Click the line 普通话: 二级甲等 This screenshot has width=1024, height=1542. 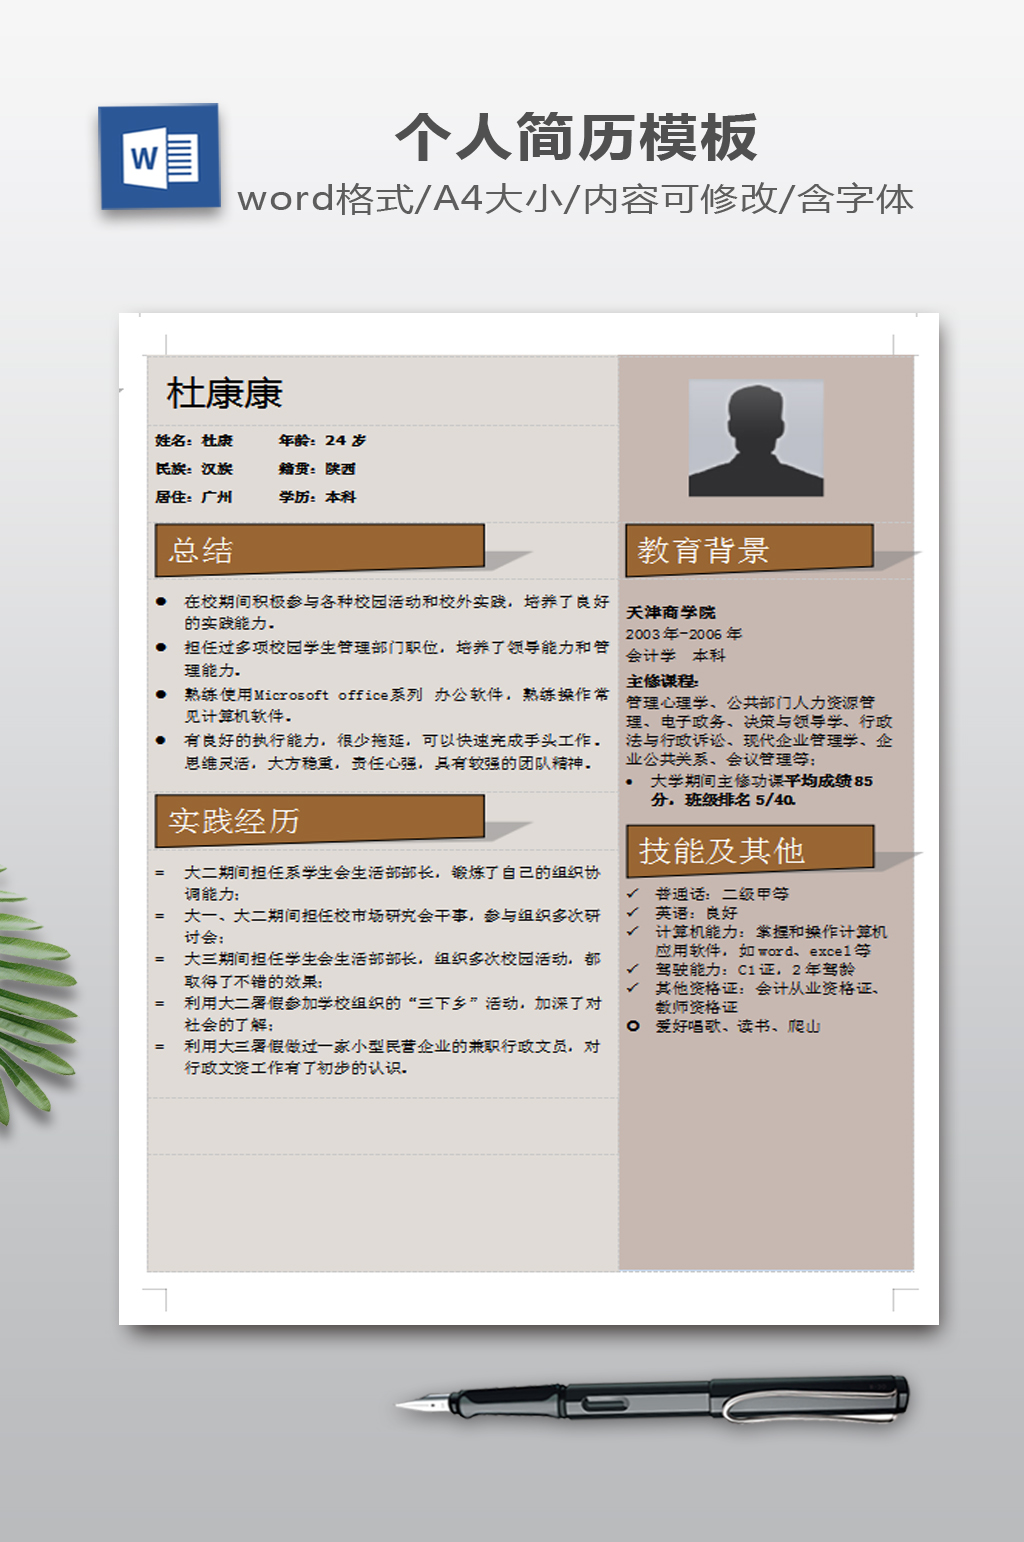722,894
